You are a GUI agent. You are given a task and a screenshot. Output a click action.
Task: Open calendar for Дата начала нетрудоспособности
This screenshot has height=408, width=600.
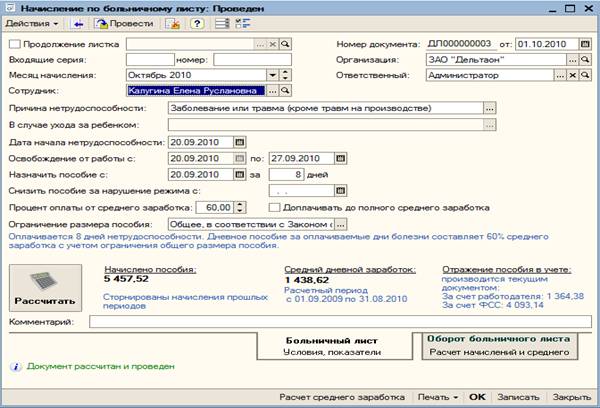(240, 141)
